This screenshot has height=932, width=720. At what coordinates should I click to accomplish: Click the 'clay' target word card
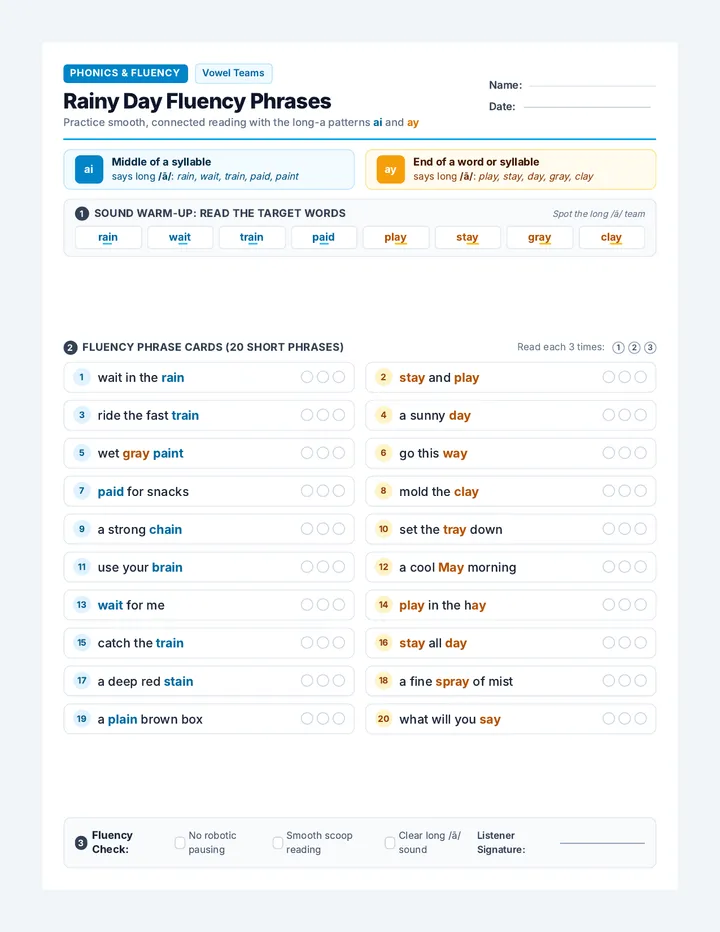pyautogui.click(x=611, y=237)
